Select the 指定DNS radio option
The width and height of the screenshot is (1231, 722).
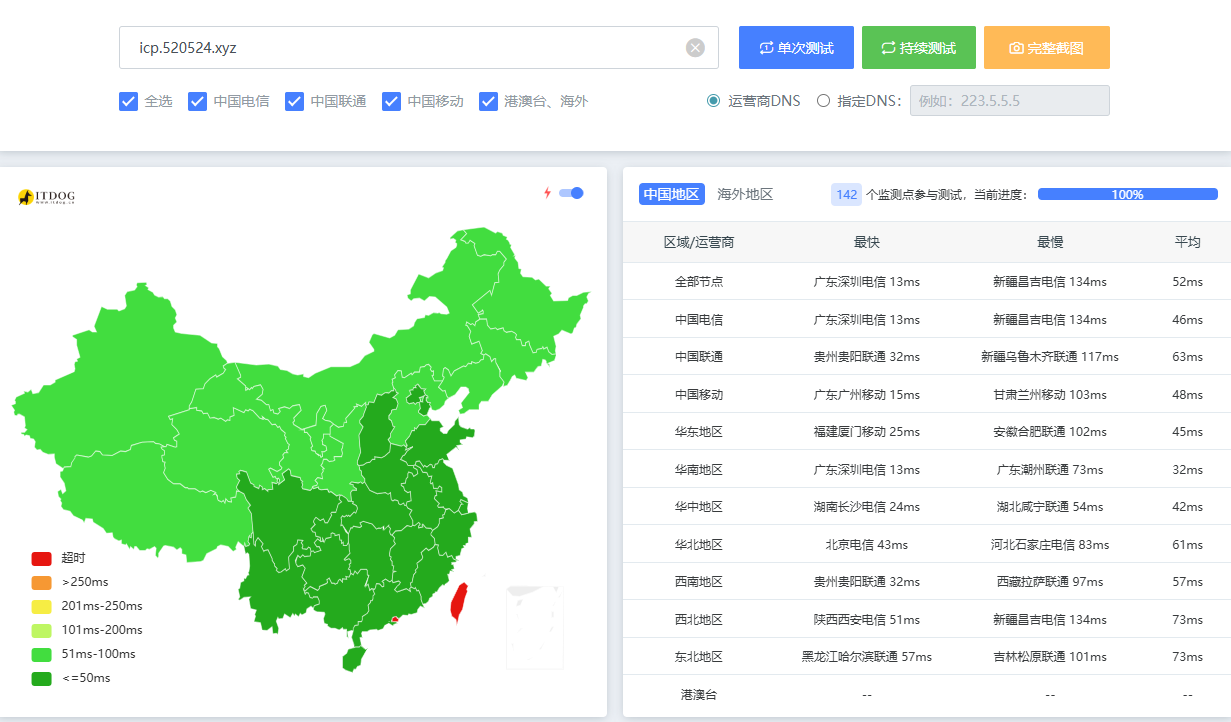[x=824, y=101]
